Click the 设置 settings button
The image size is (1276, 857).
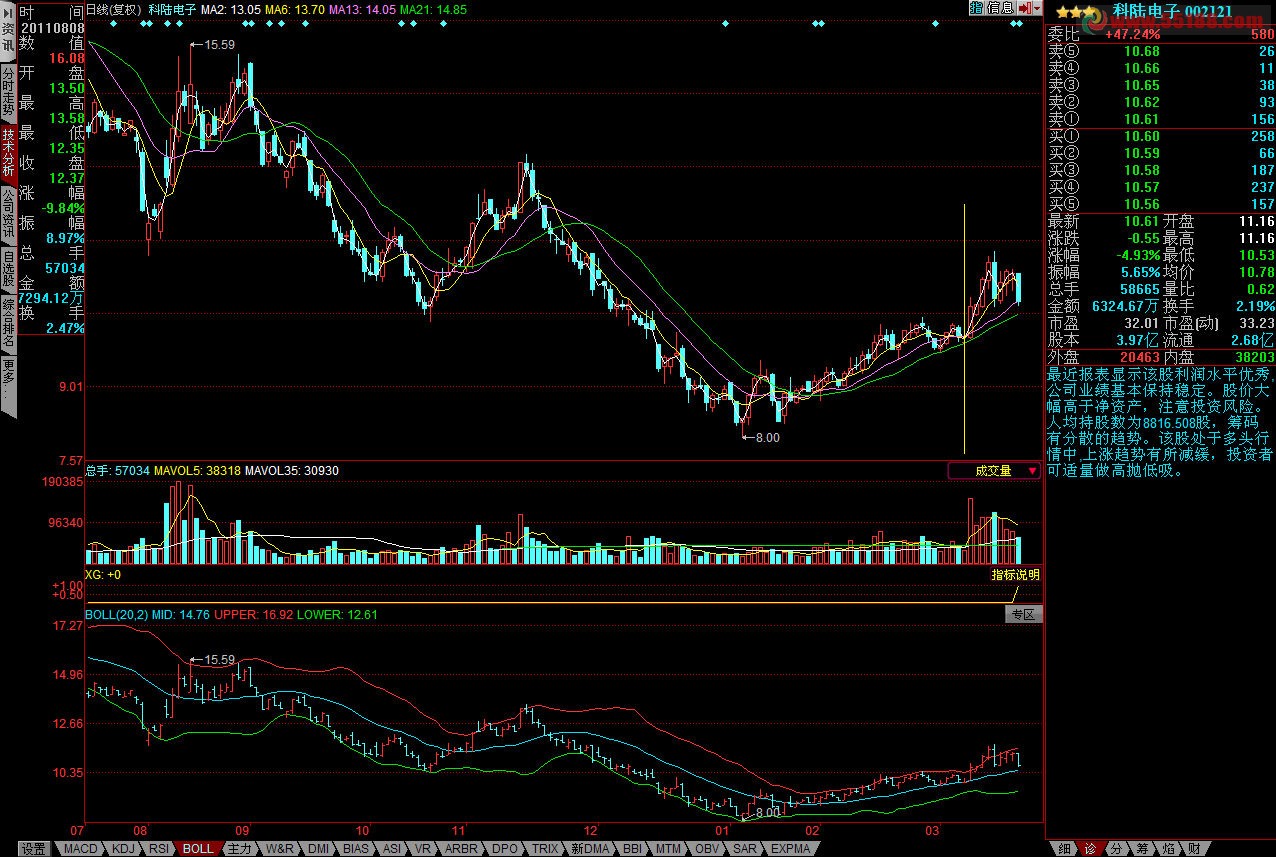34,849
